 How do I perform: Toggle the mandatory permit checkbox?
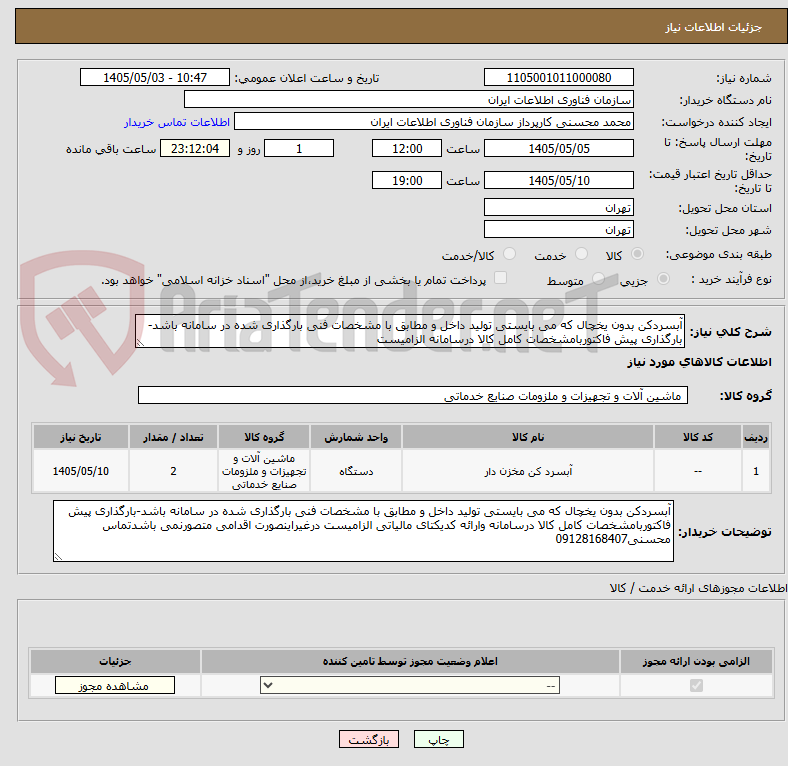pos(696,685)
